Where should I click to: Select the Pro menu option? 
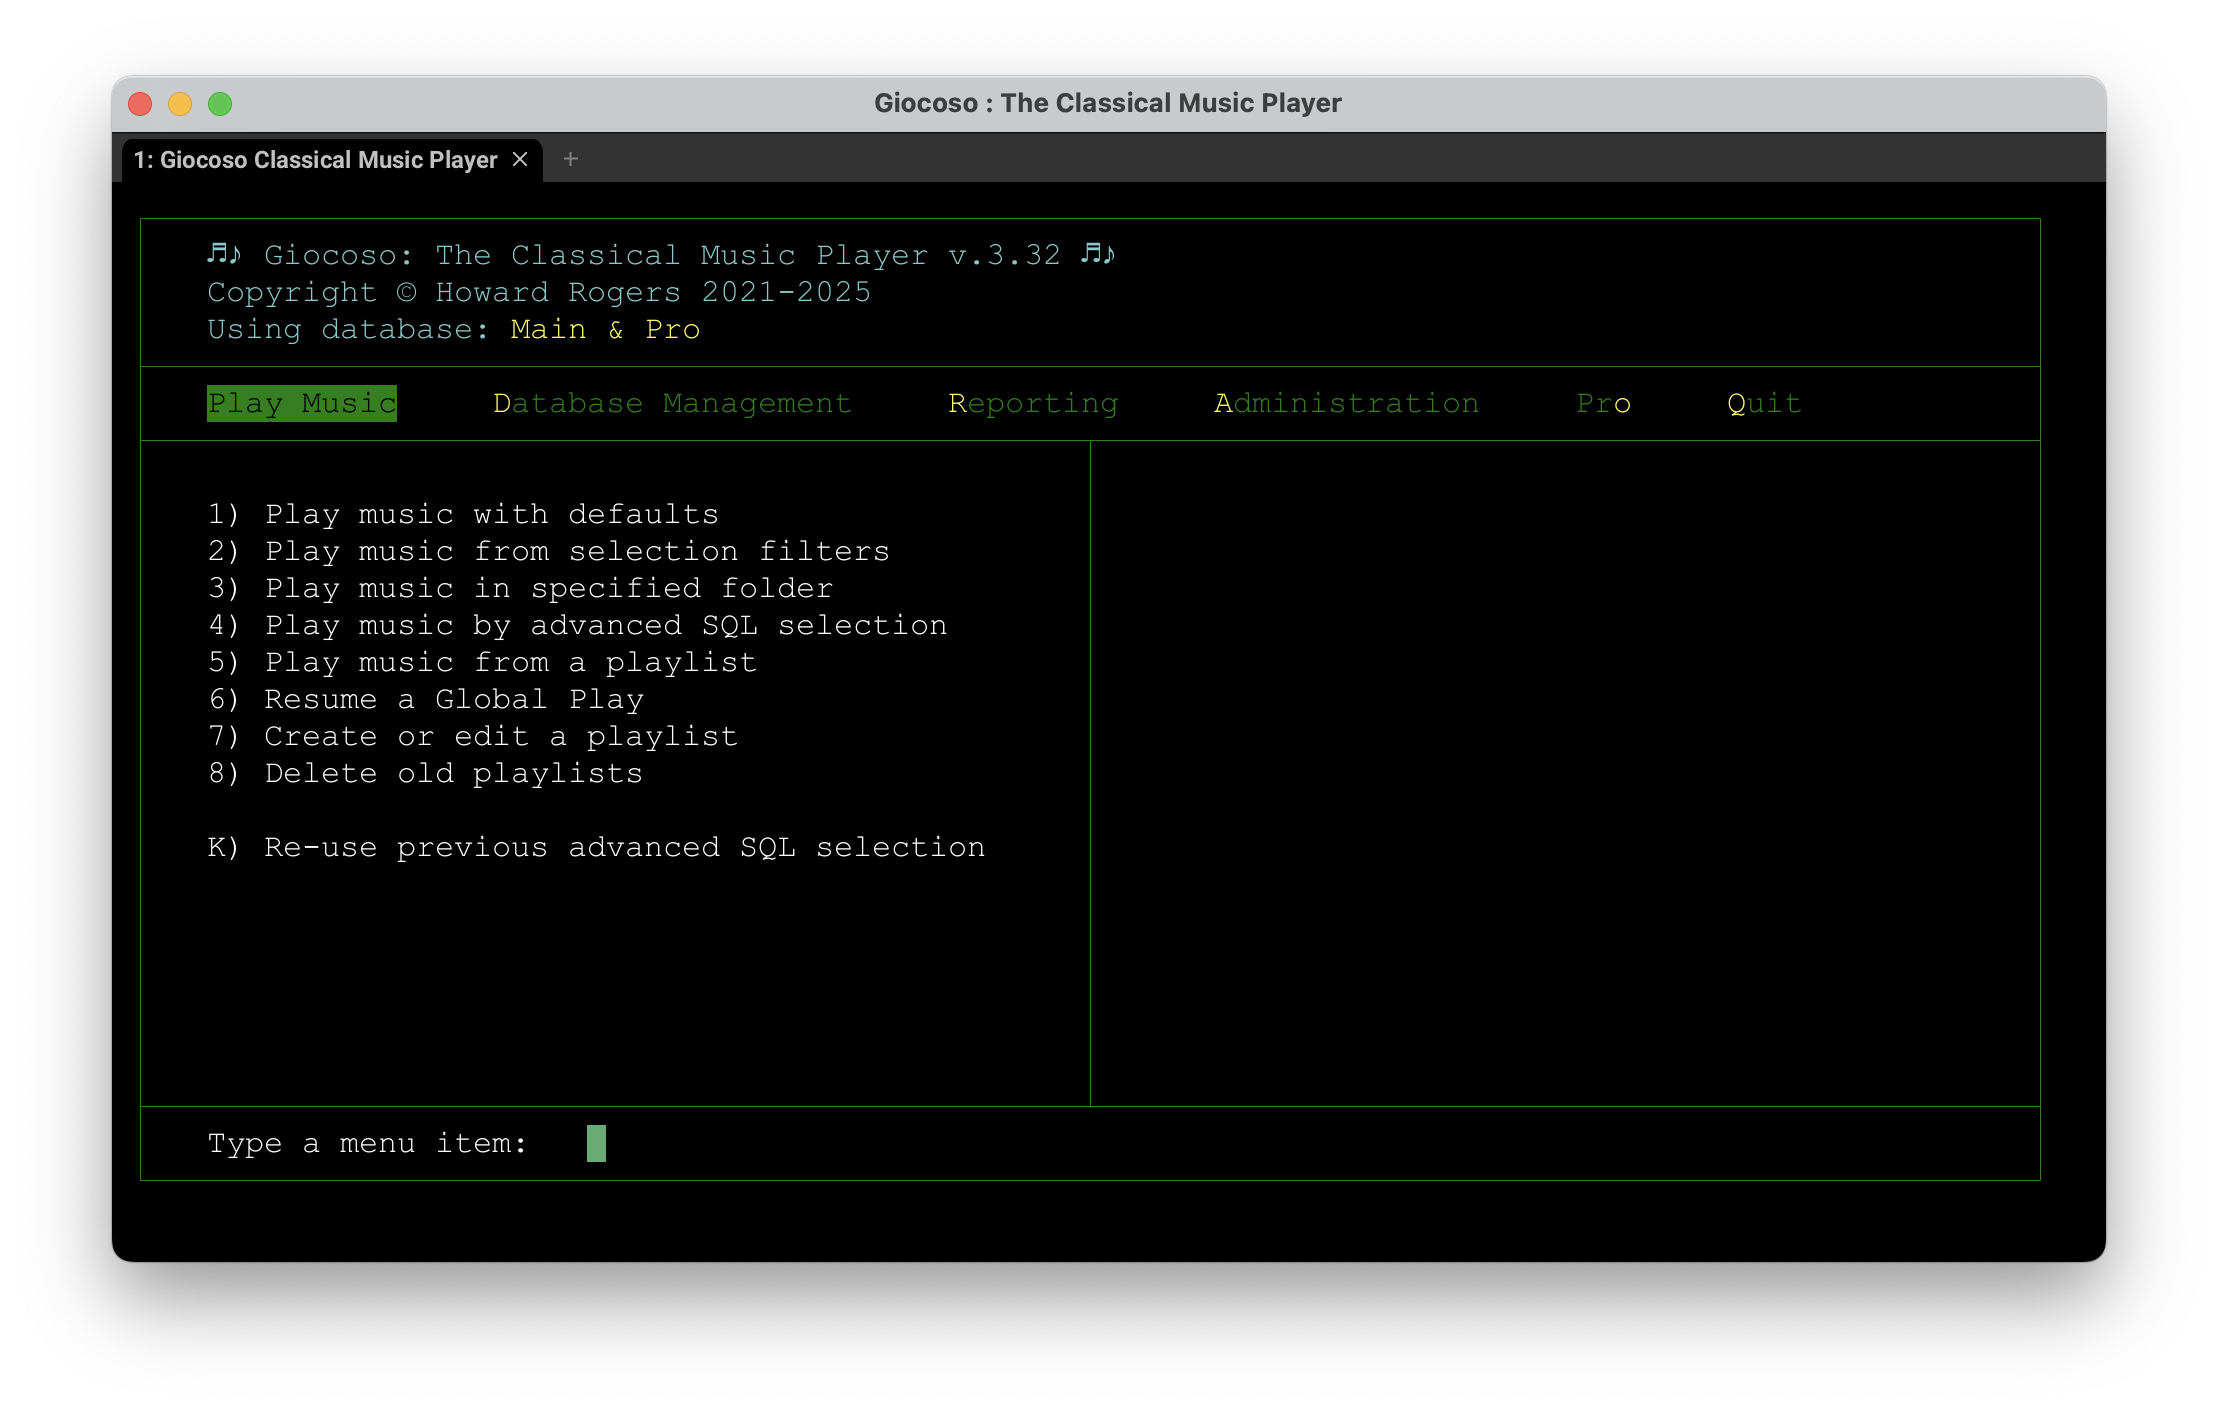[1603, 403]
